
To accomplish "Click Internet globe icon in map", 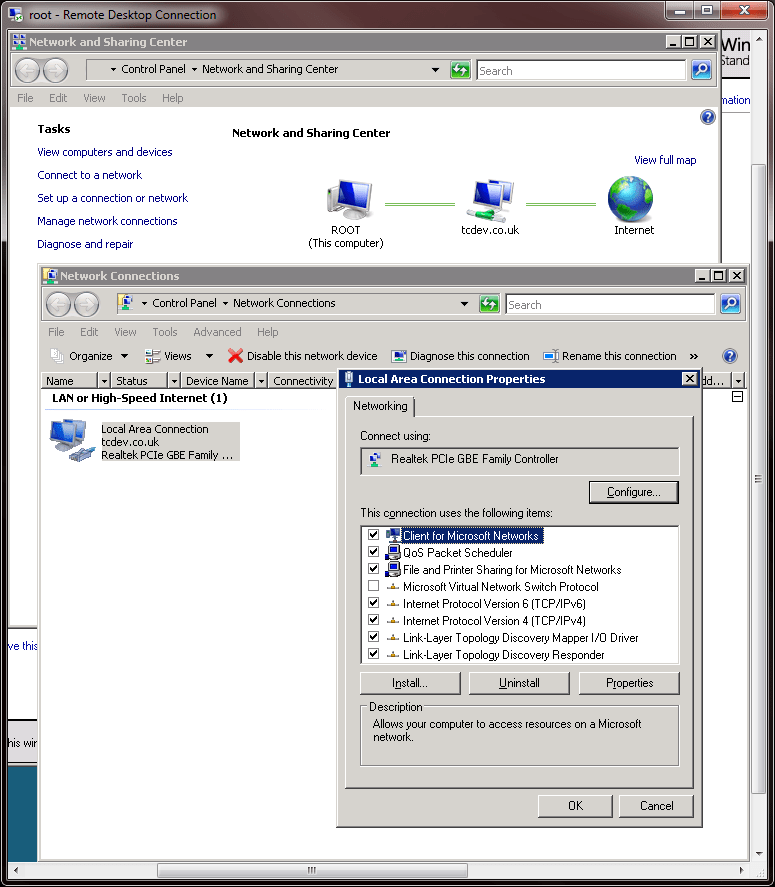I will point(630,199).
